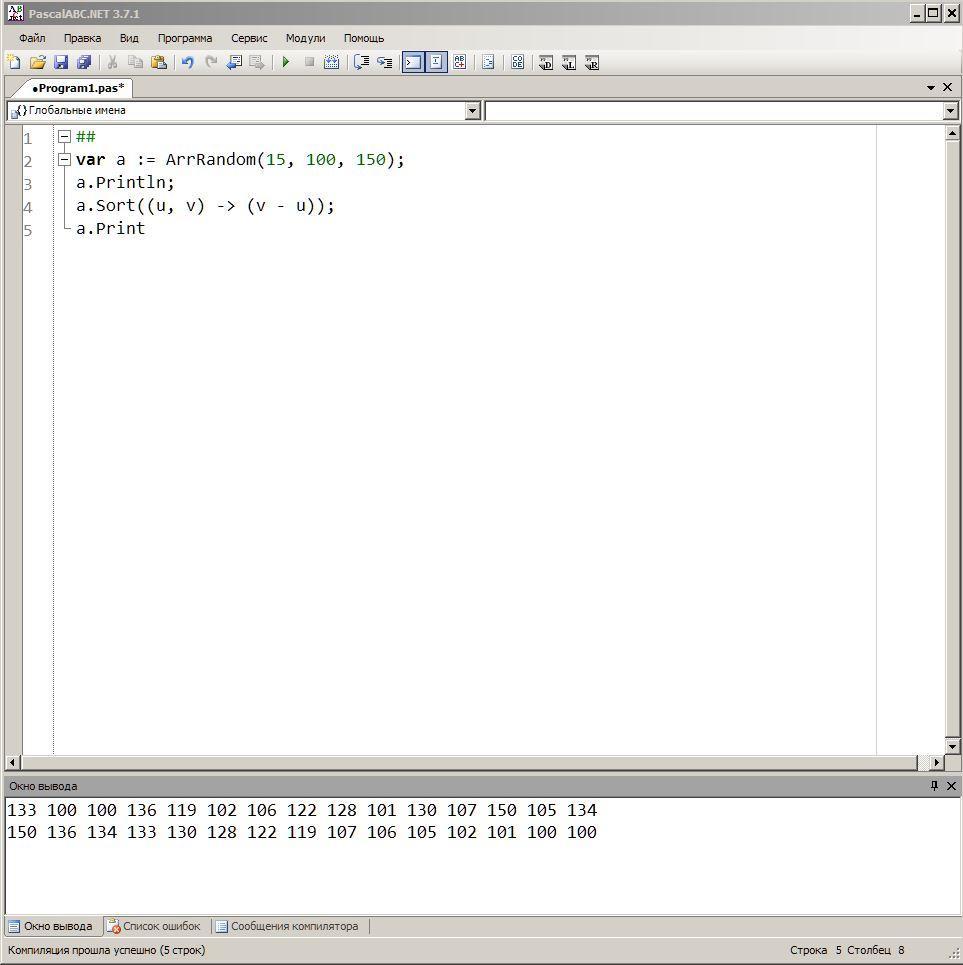Click the Paste clipboard icon
The width and height of the screenshot is (963, 965).
[159, 62]
